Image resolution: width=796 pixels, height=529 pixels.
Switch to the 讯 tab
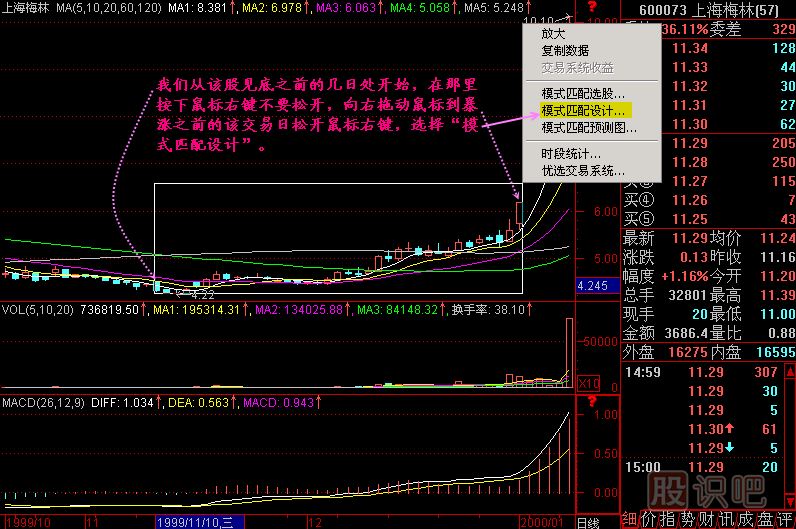(726, 519)
